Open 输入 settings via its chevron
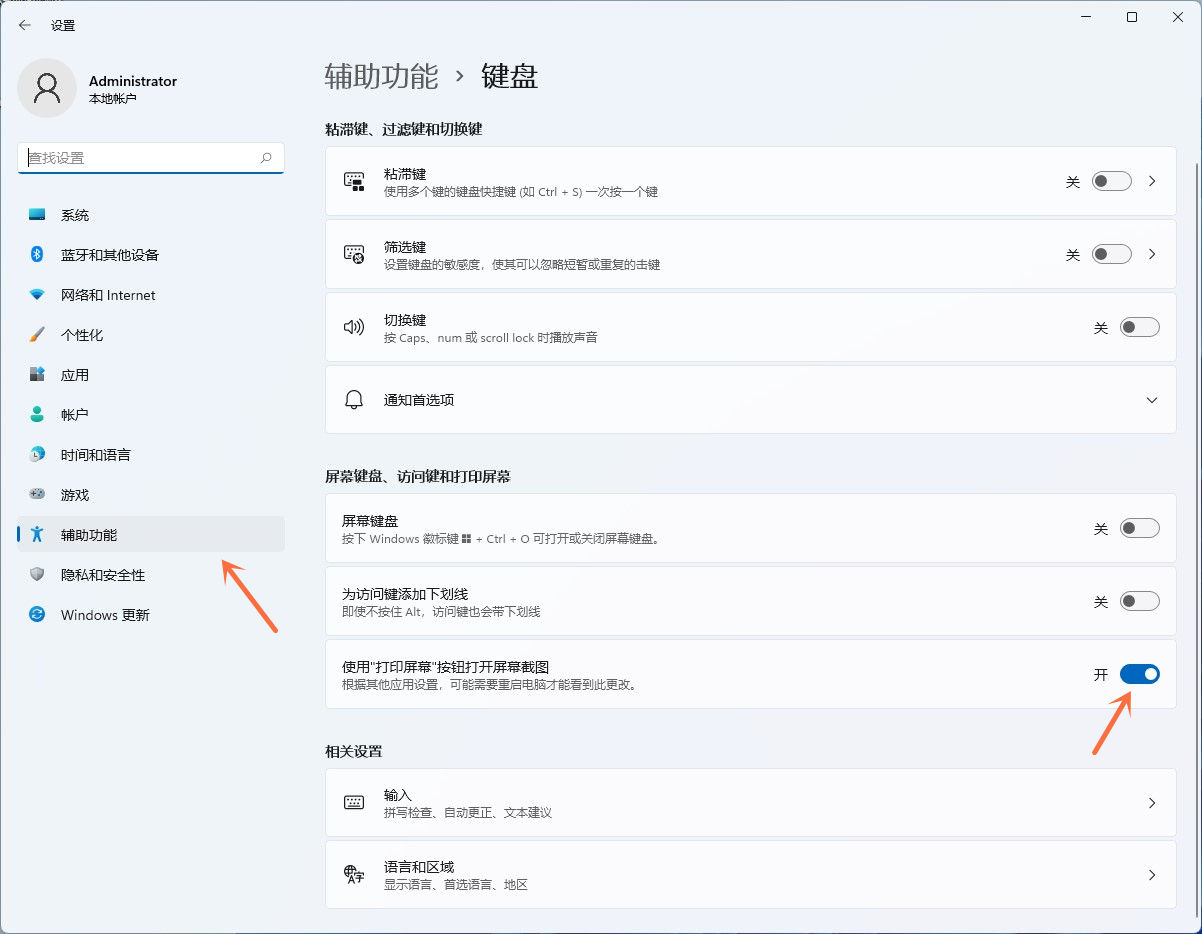1202x934 pixels. (x=1152, y=802)
